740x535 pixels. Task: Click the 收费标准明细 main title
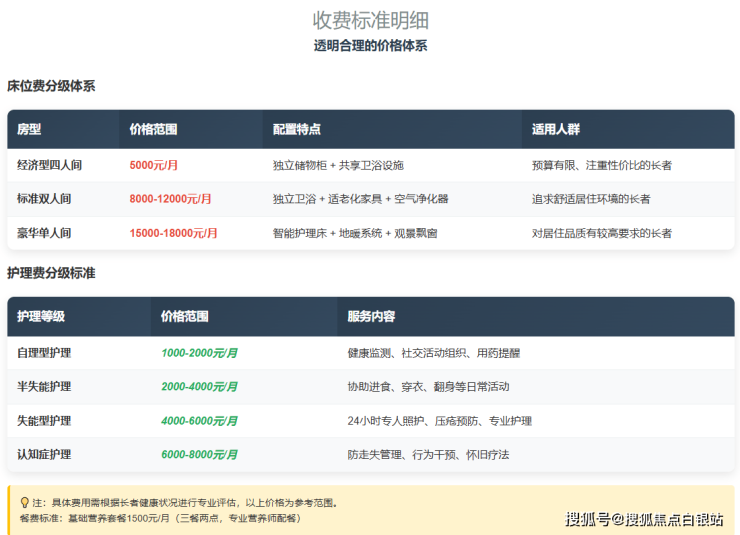tap(370, 20)
